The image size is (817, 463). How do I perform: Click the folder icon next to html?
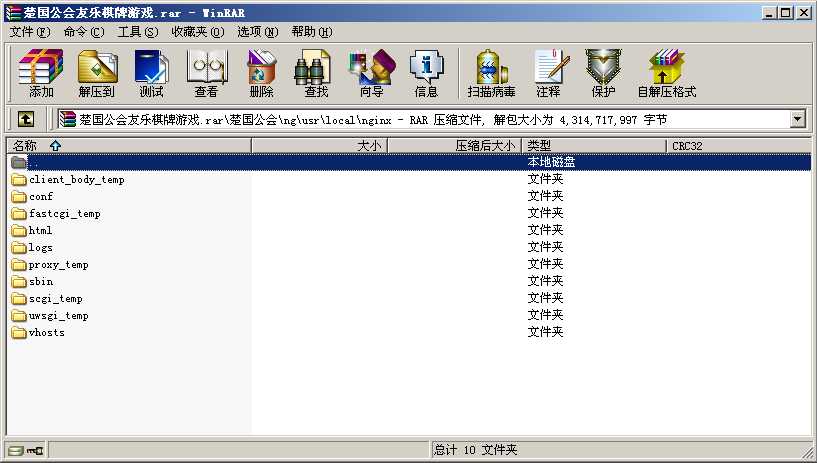(x=19, y=231)
